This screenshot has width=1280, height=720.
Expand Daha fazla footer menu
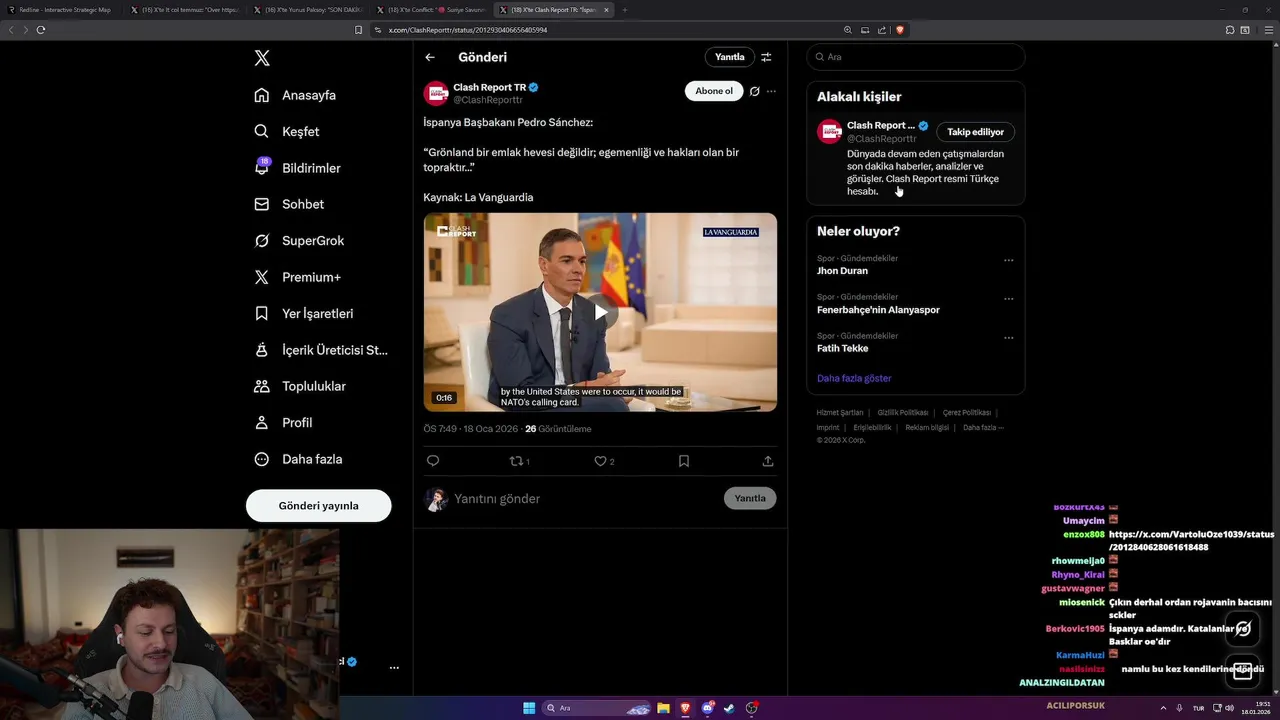point(983,427)
